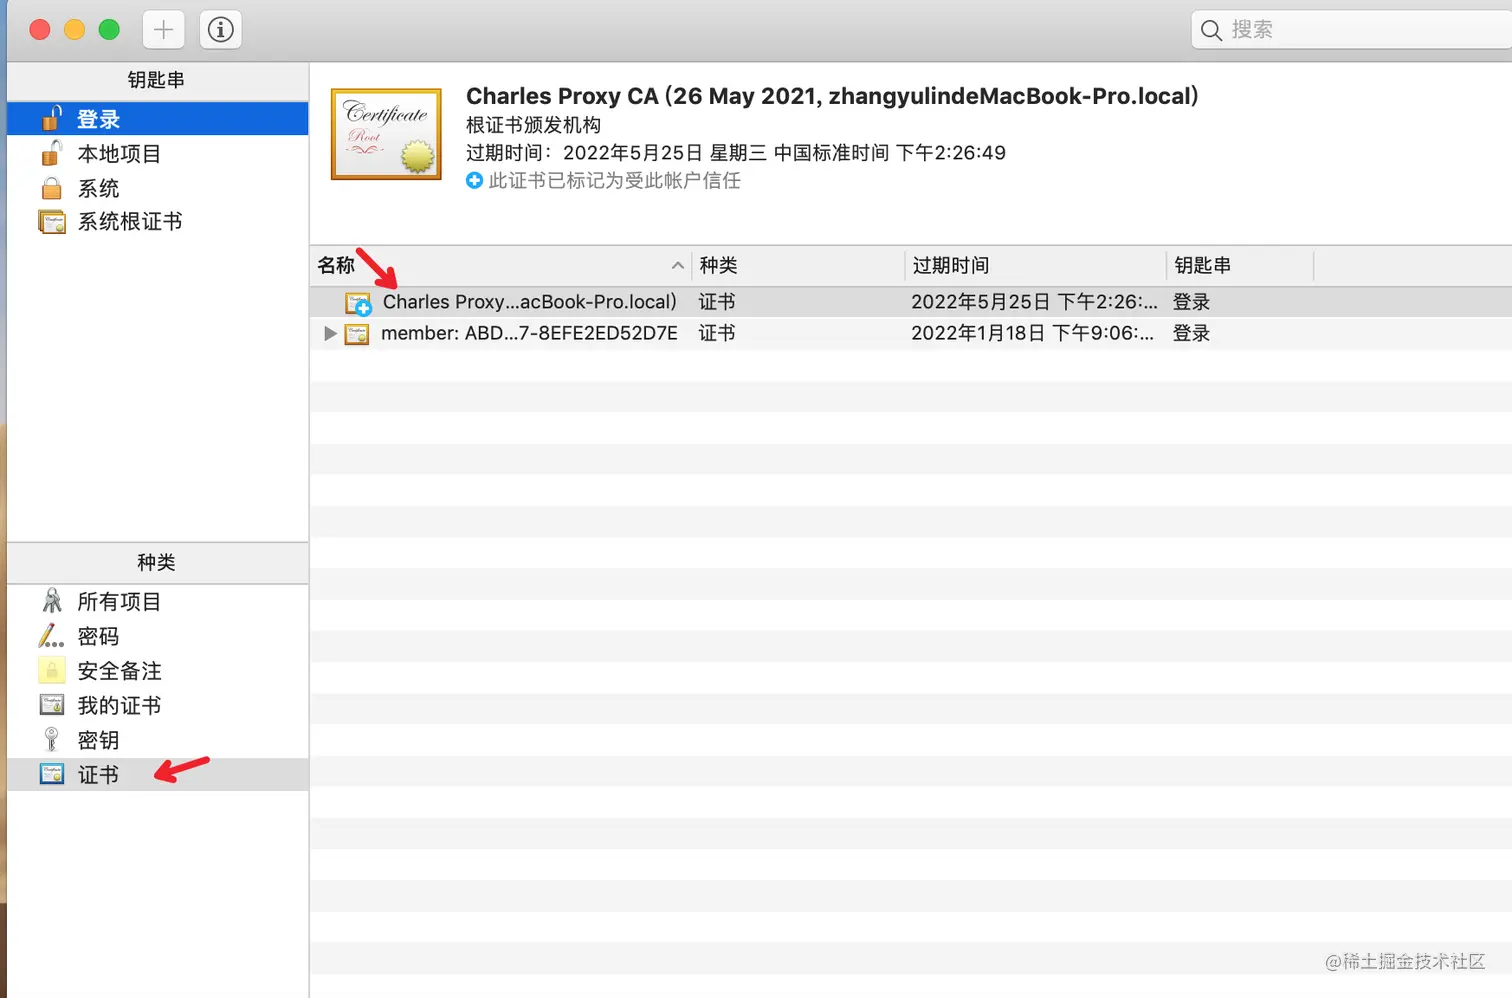Click the magnifier icon in search field
Screen dimensions: 1512x998
(1211, 30)
